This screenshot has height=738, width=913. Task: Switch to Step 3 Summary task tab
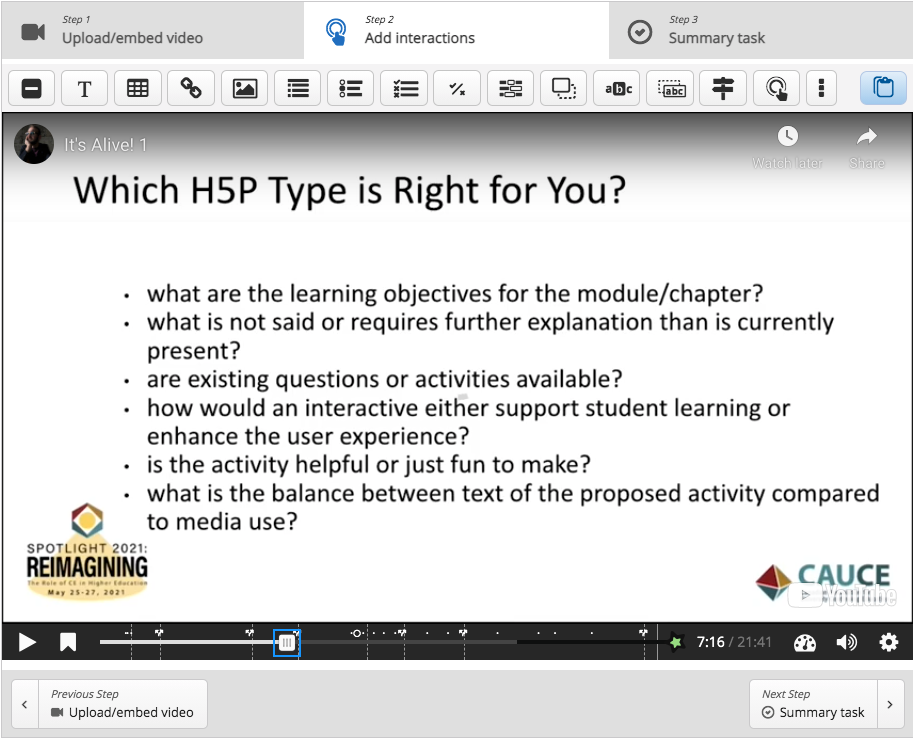760,30
